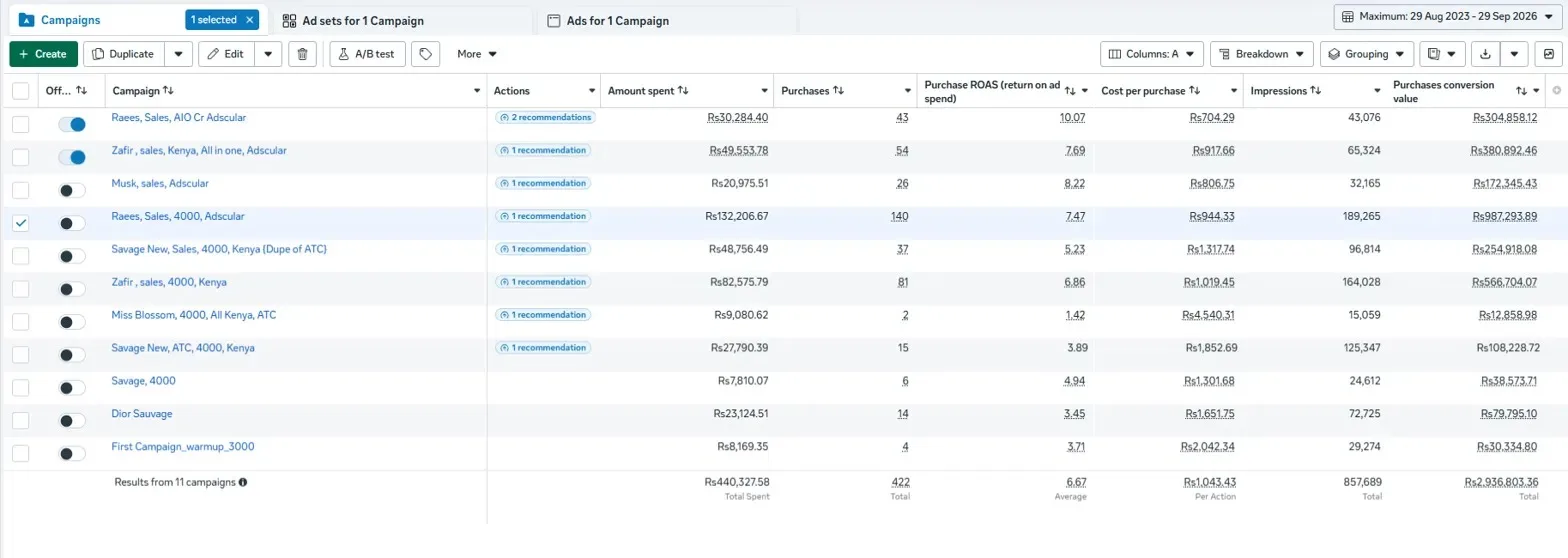Viewport: 1568px width, 558px height.
Task: Sort by Amount spent arrows icon
Action: pyautogui.click(x=683, y=91)
